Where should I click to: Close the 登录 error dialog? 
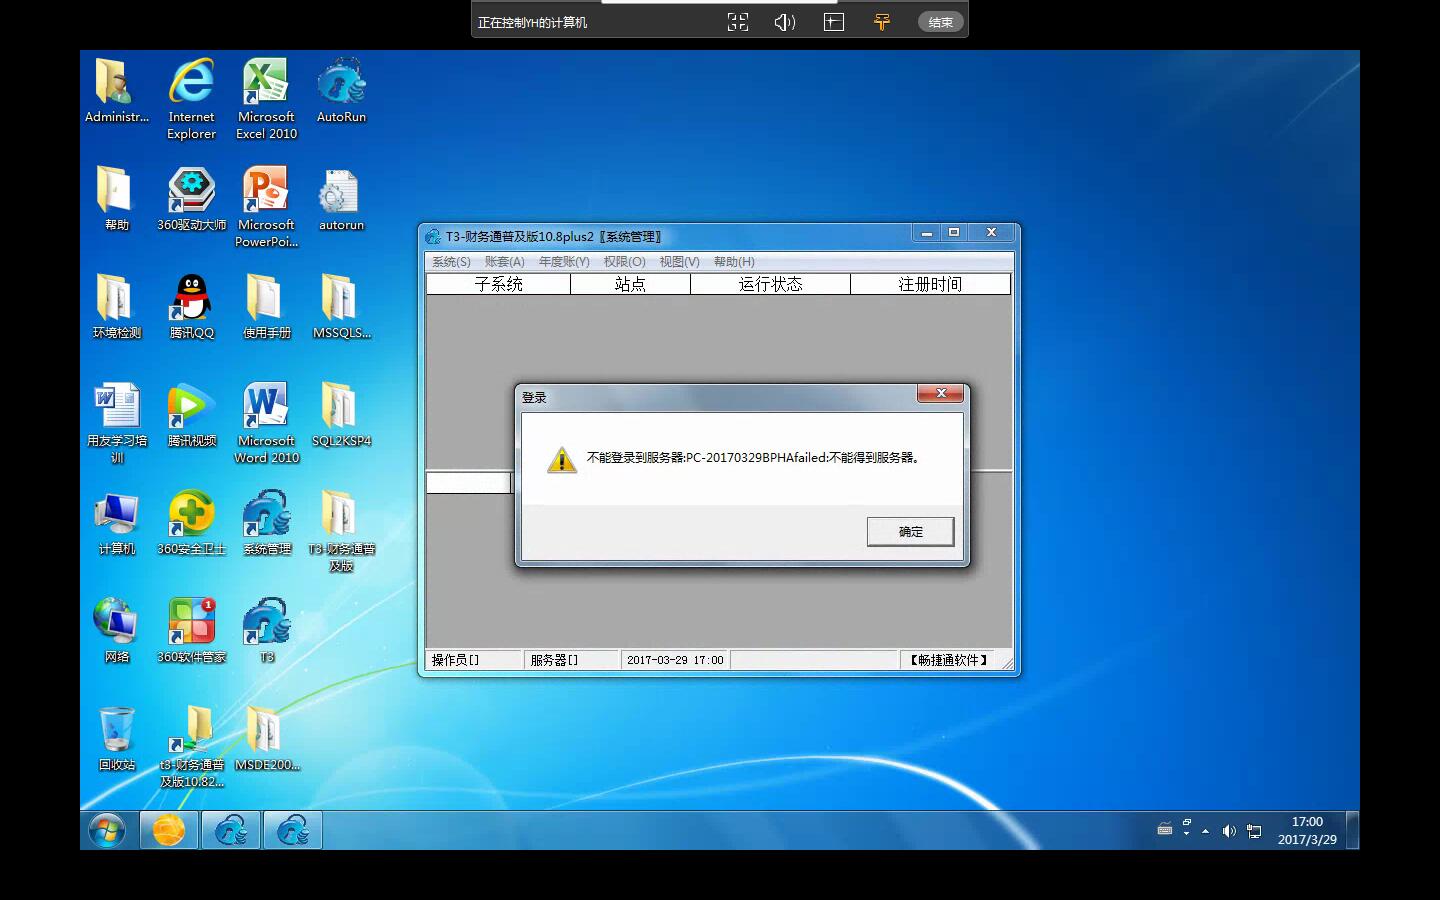(x=940, y=394)
